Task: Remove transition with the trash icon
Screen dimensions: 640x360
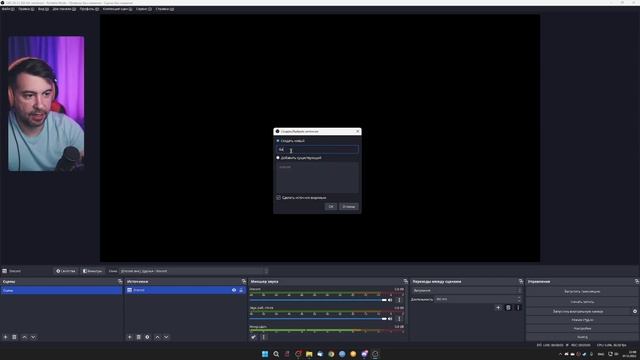Action: click(508, 307)
